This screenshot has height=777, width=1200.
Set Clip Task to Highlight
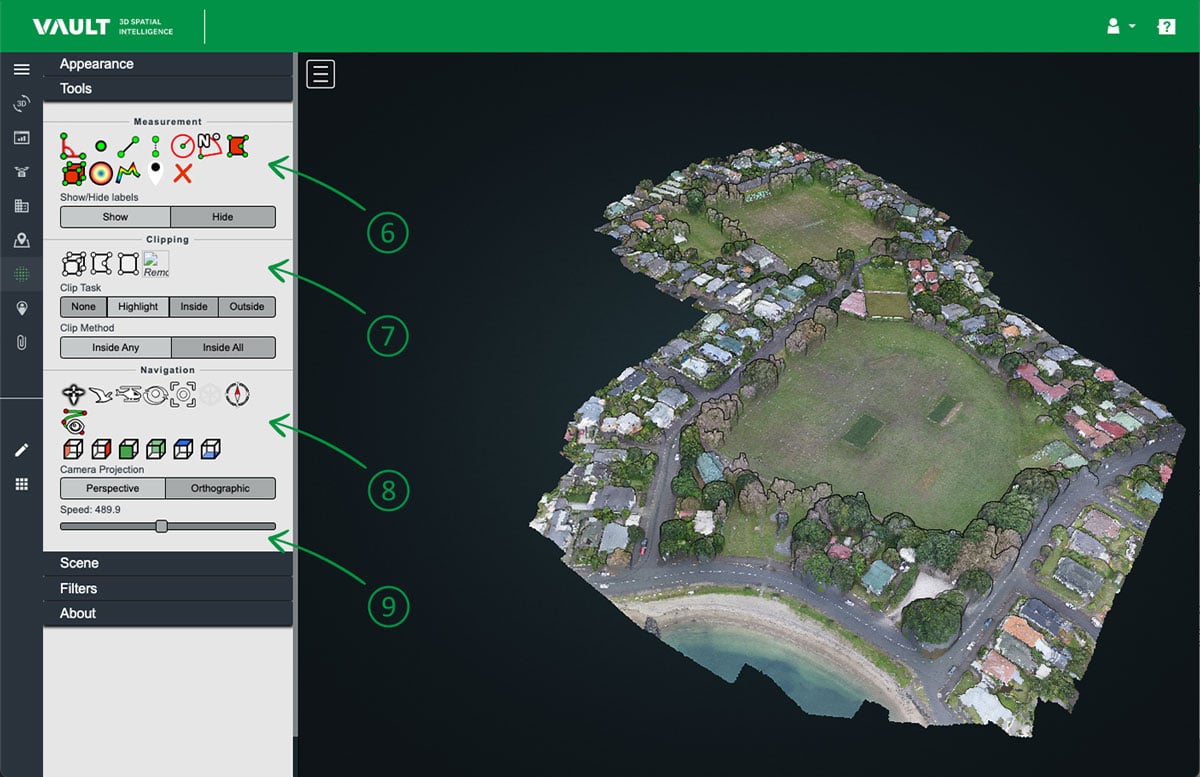[x=138, y=307]
